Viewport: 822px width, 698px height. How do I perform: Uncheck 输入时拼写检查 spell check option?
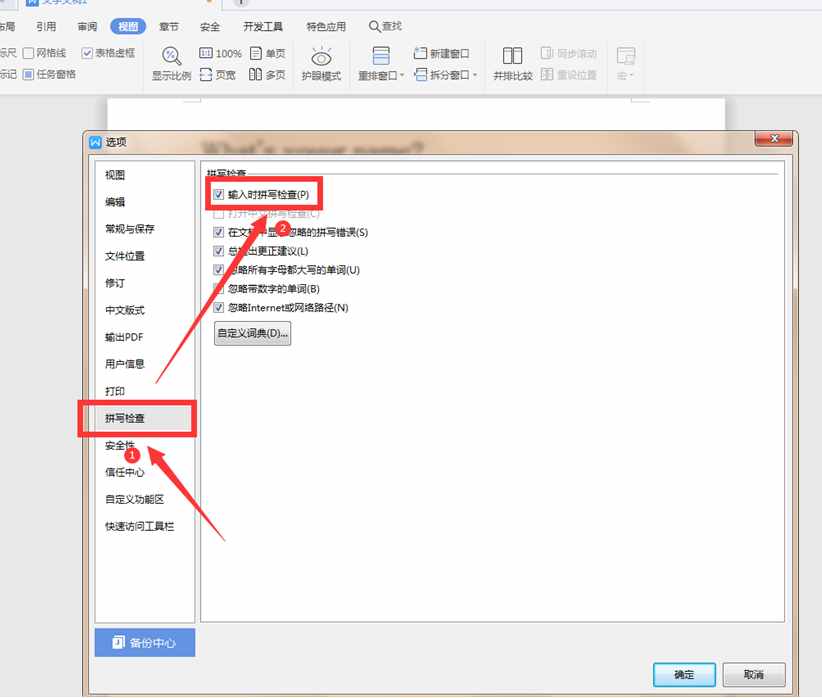[x=218, y=194]
